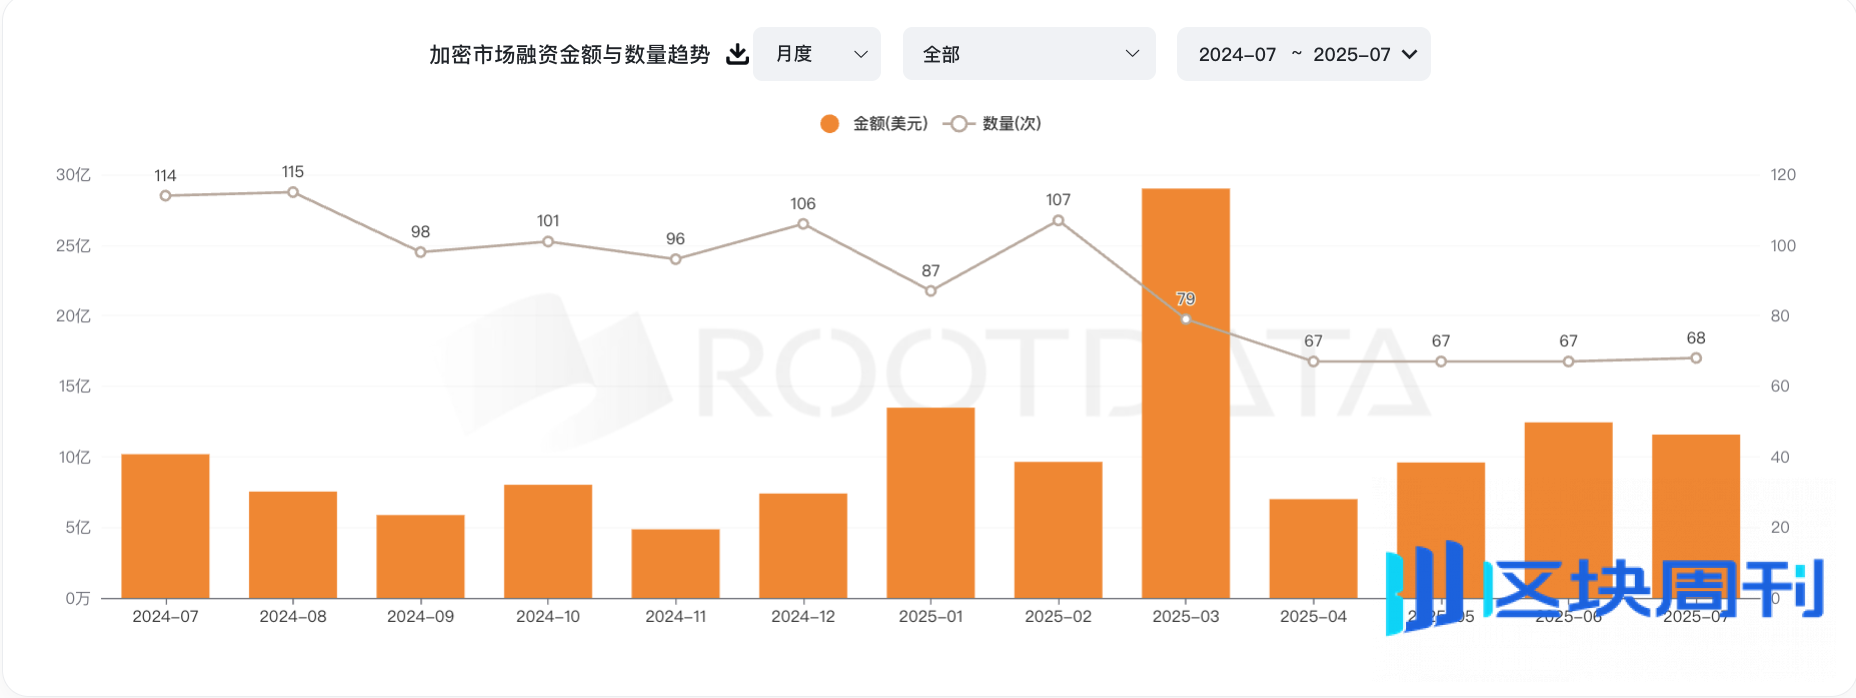Click the tallest bar for 2025-03
Viewport: 1856px width, 698px height.
tap(1186, 393)
